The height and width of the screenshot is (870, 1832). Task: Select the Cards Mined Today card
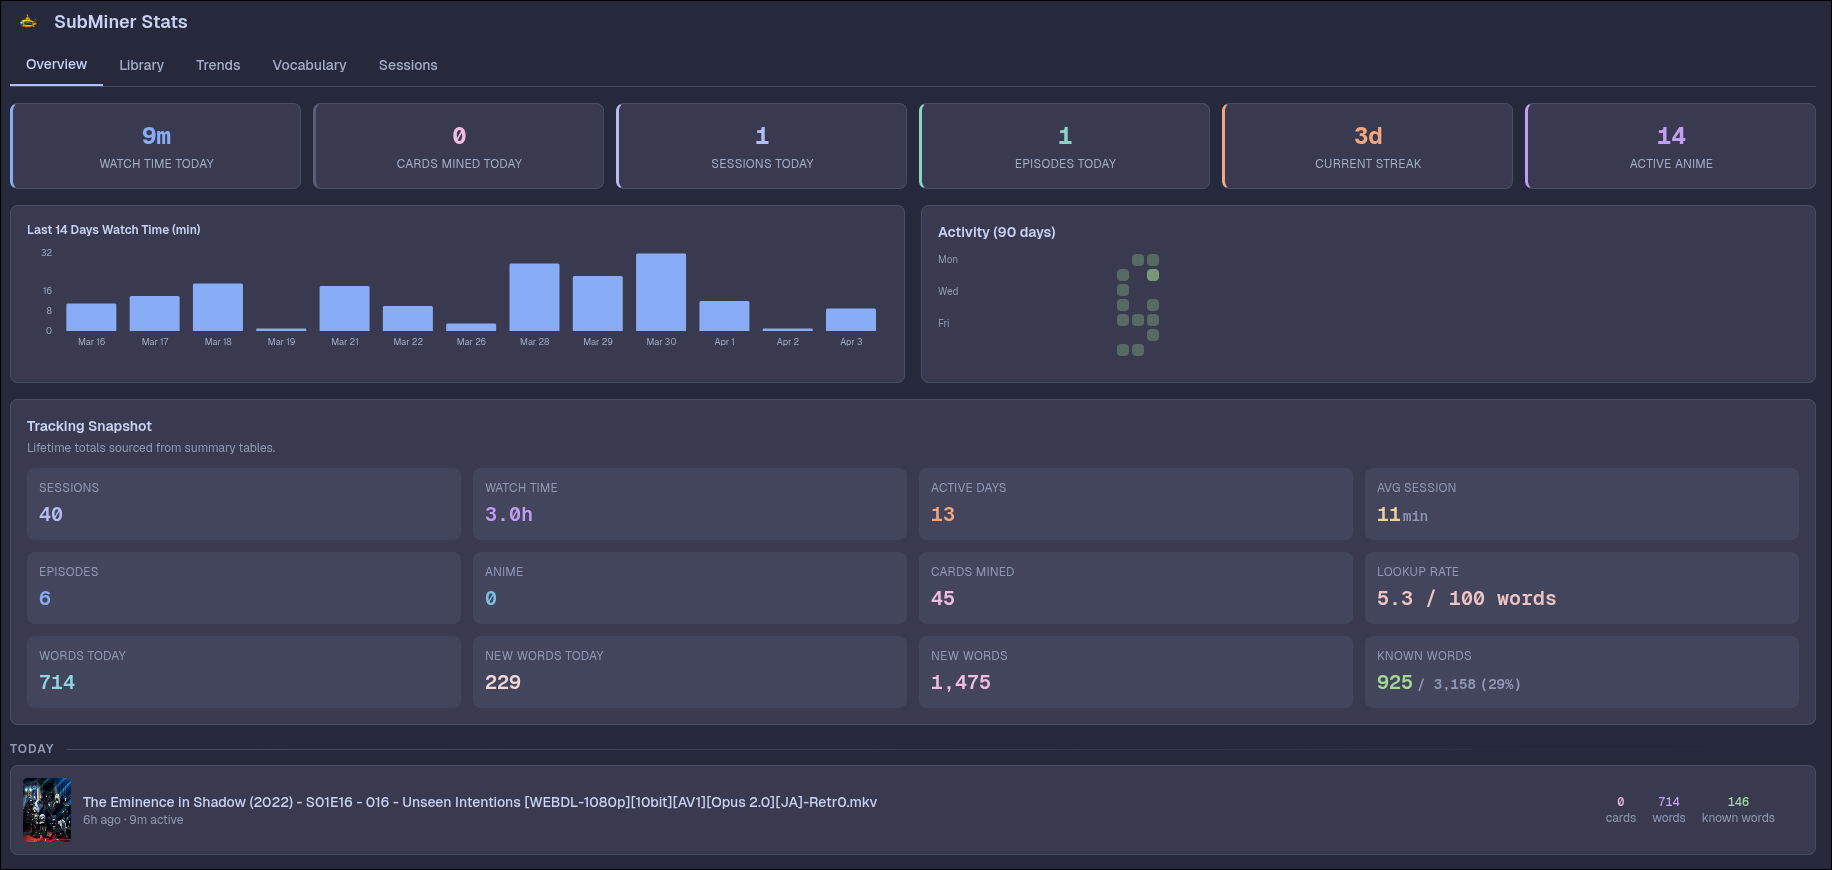(459, 146)
